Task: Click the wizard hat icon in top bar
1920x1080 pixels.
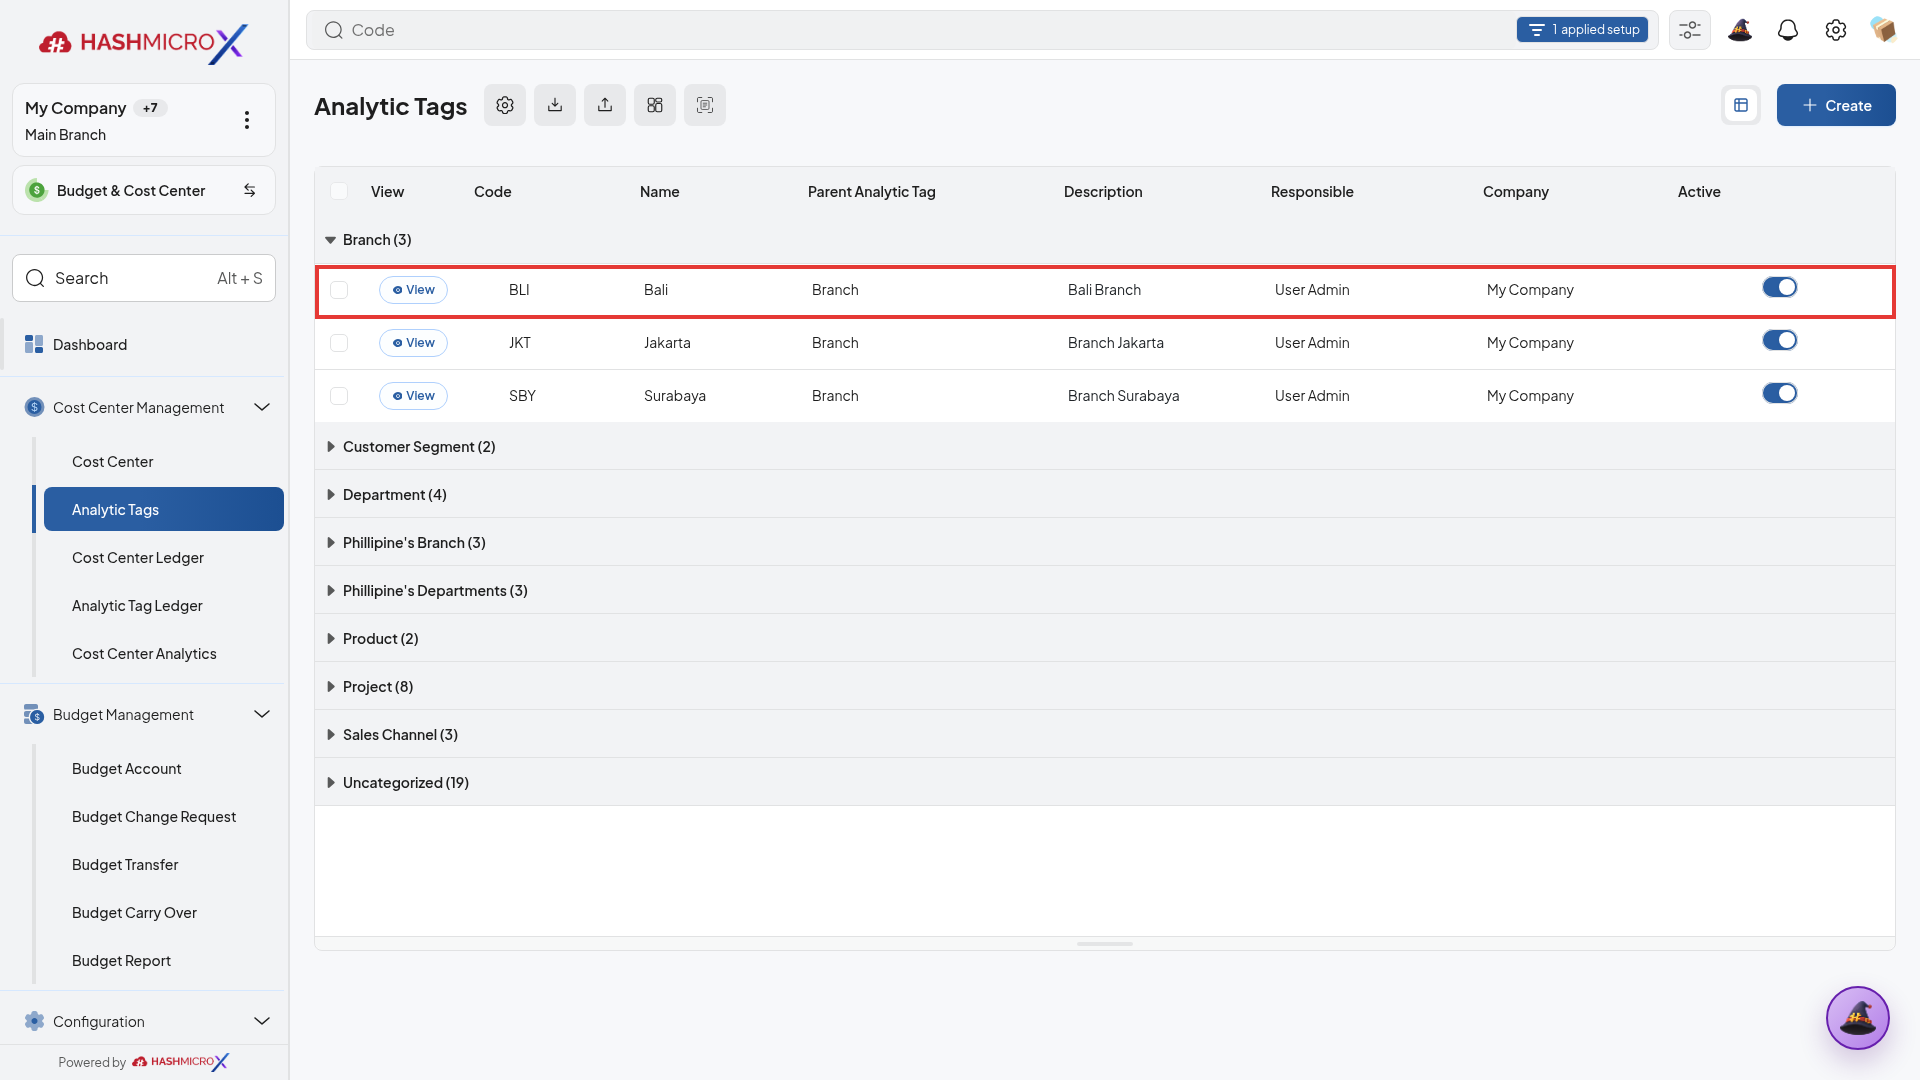Action: (1740, 30)
